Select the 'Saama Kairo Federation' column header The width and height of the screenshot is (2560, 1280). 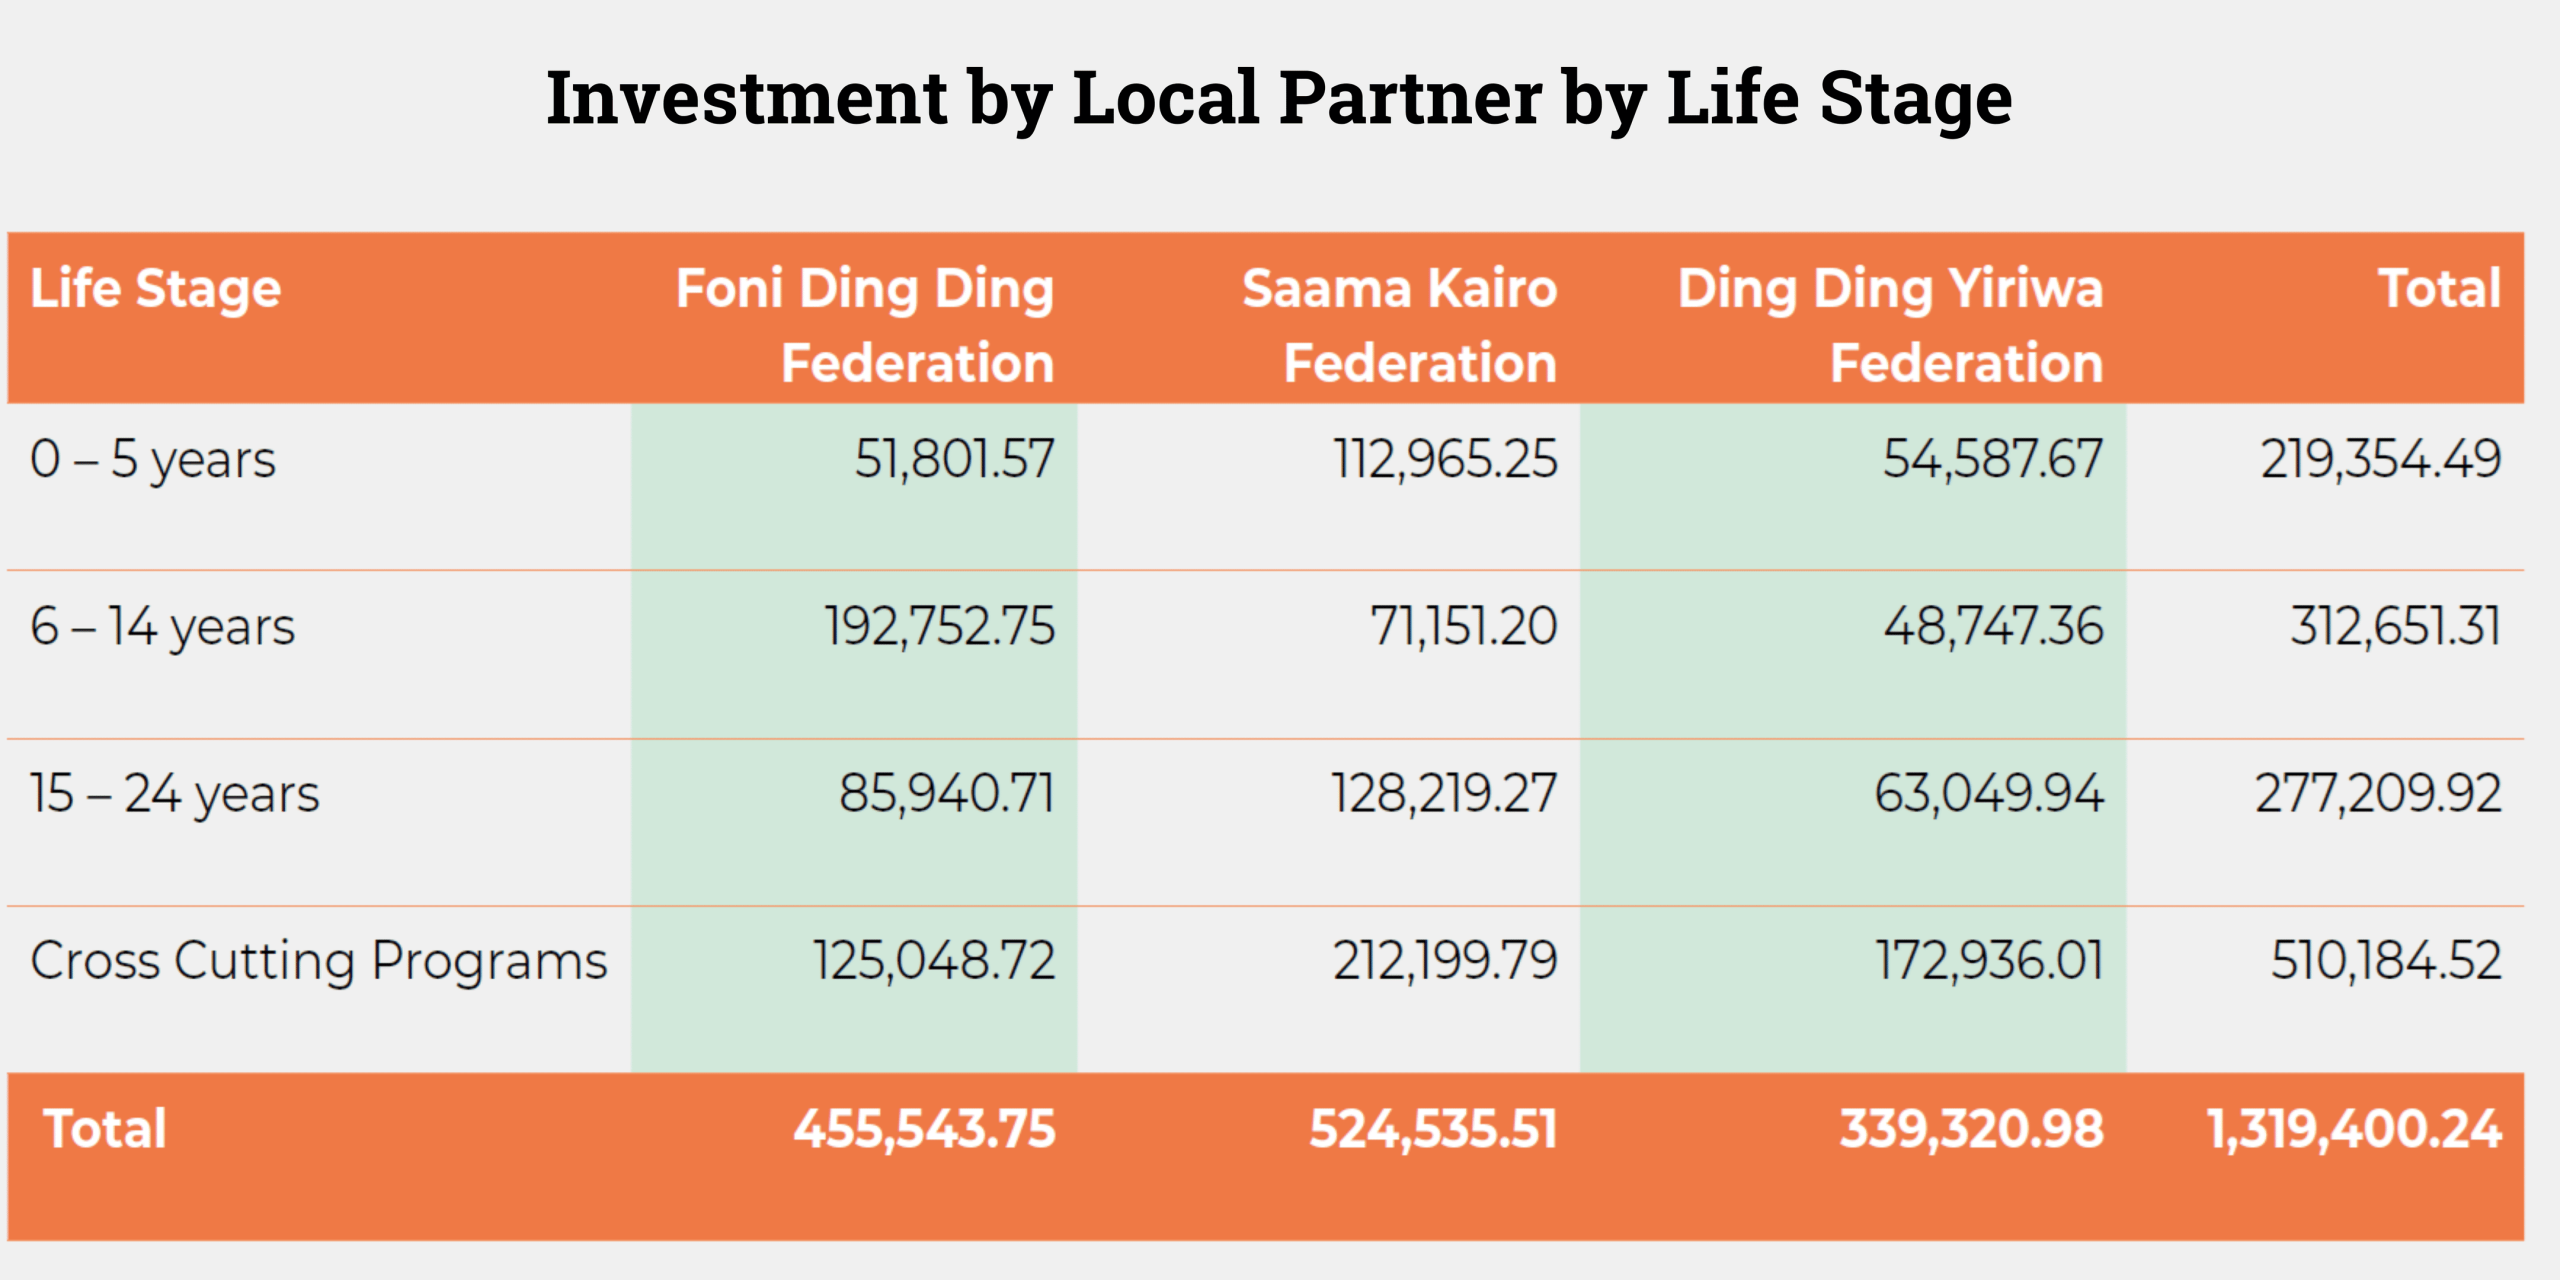[x=1399, y=324]
